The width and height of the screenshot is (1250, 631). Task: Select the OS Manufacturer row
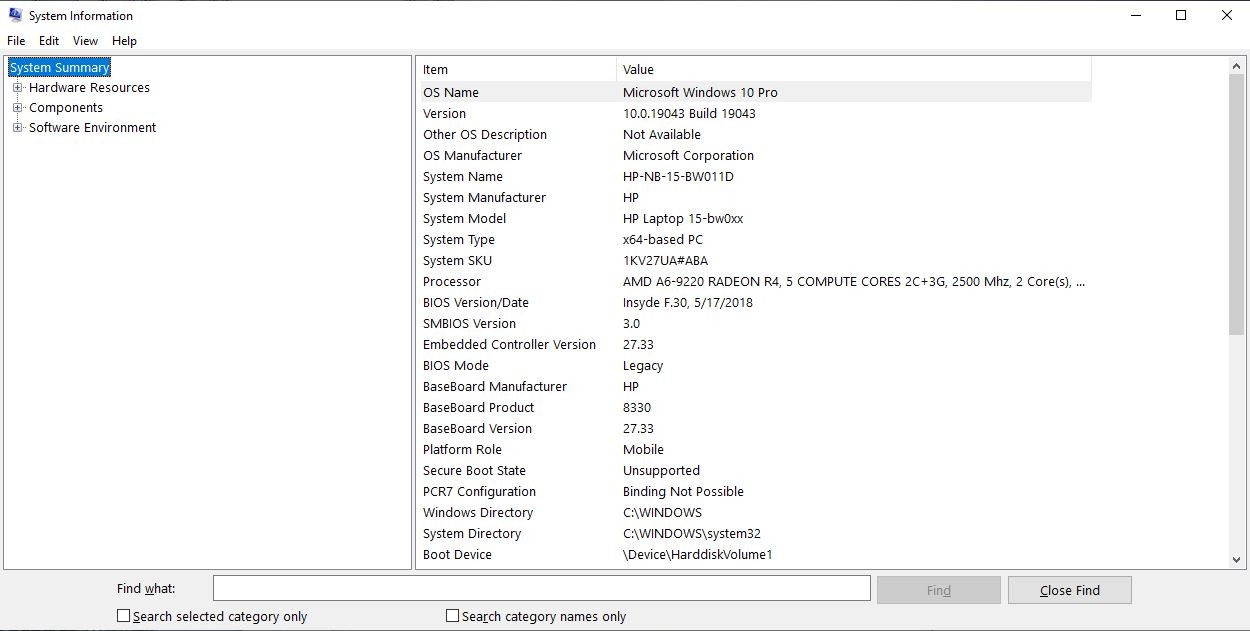click(x=754, y=155)
